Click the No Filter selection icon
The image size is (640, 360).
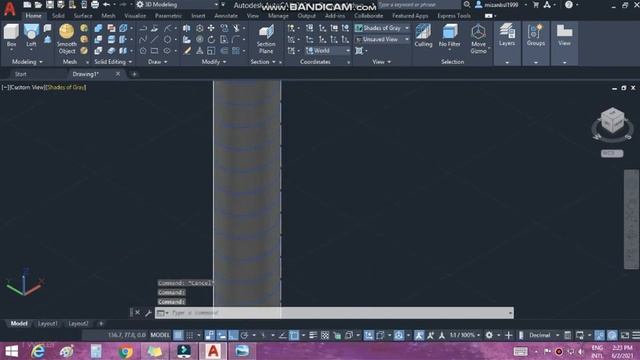(x=450, y=36)
